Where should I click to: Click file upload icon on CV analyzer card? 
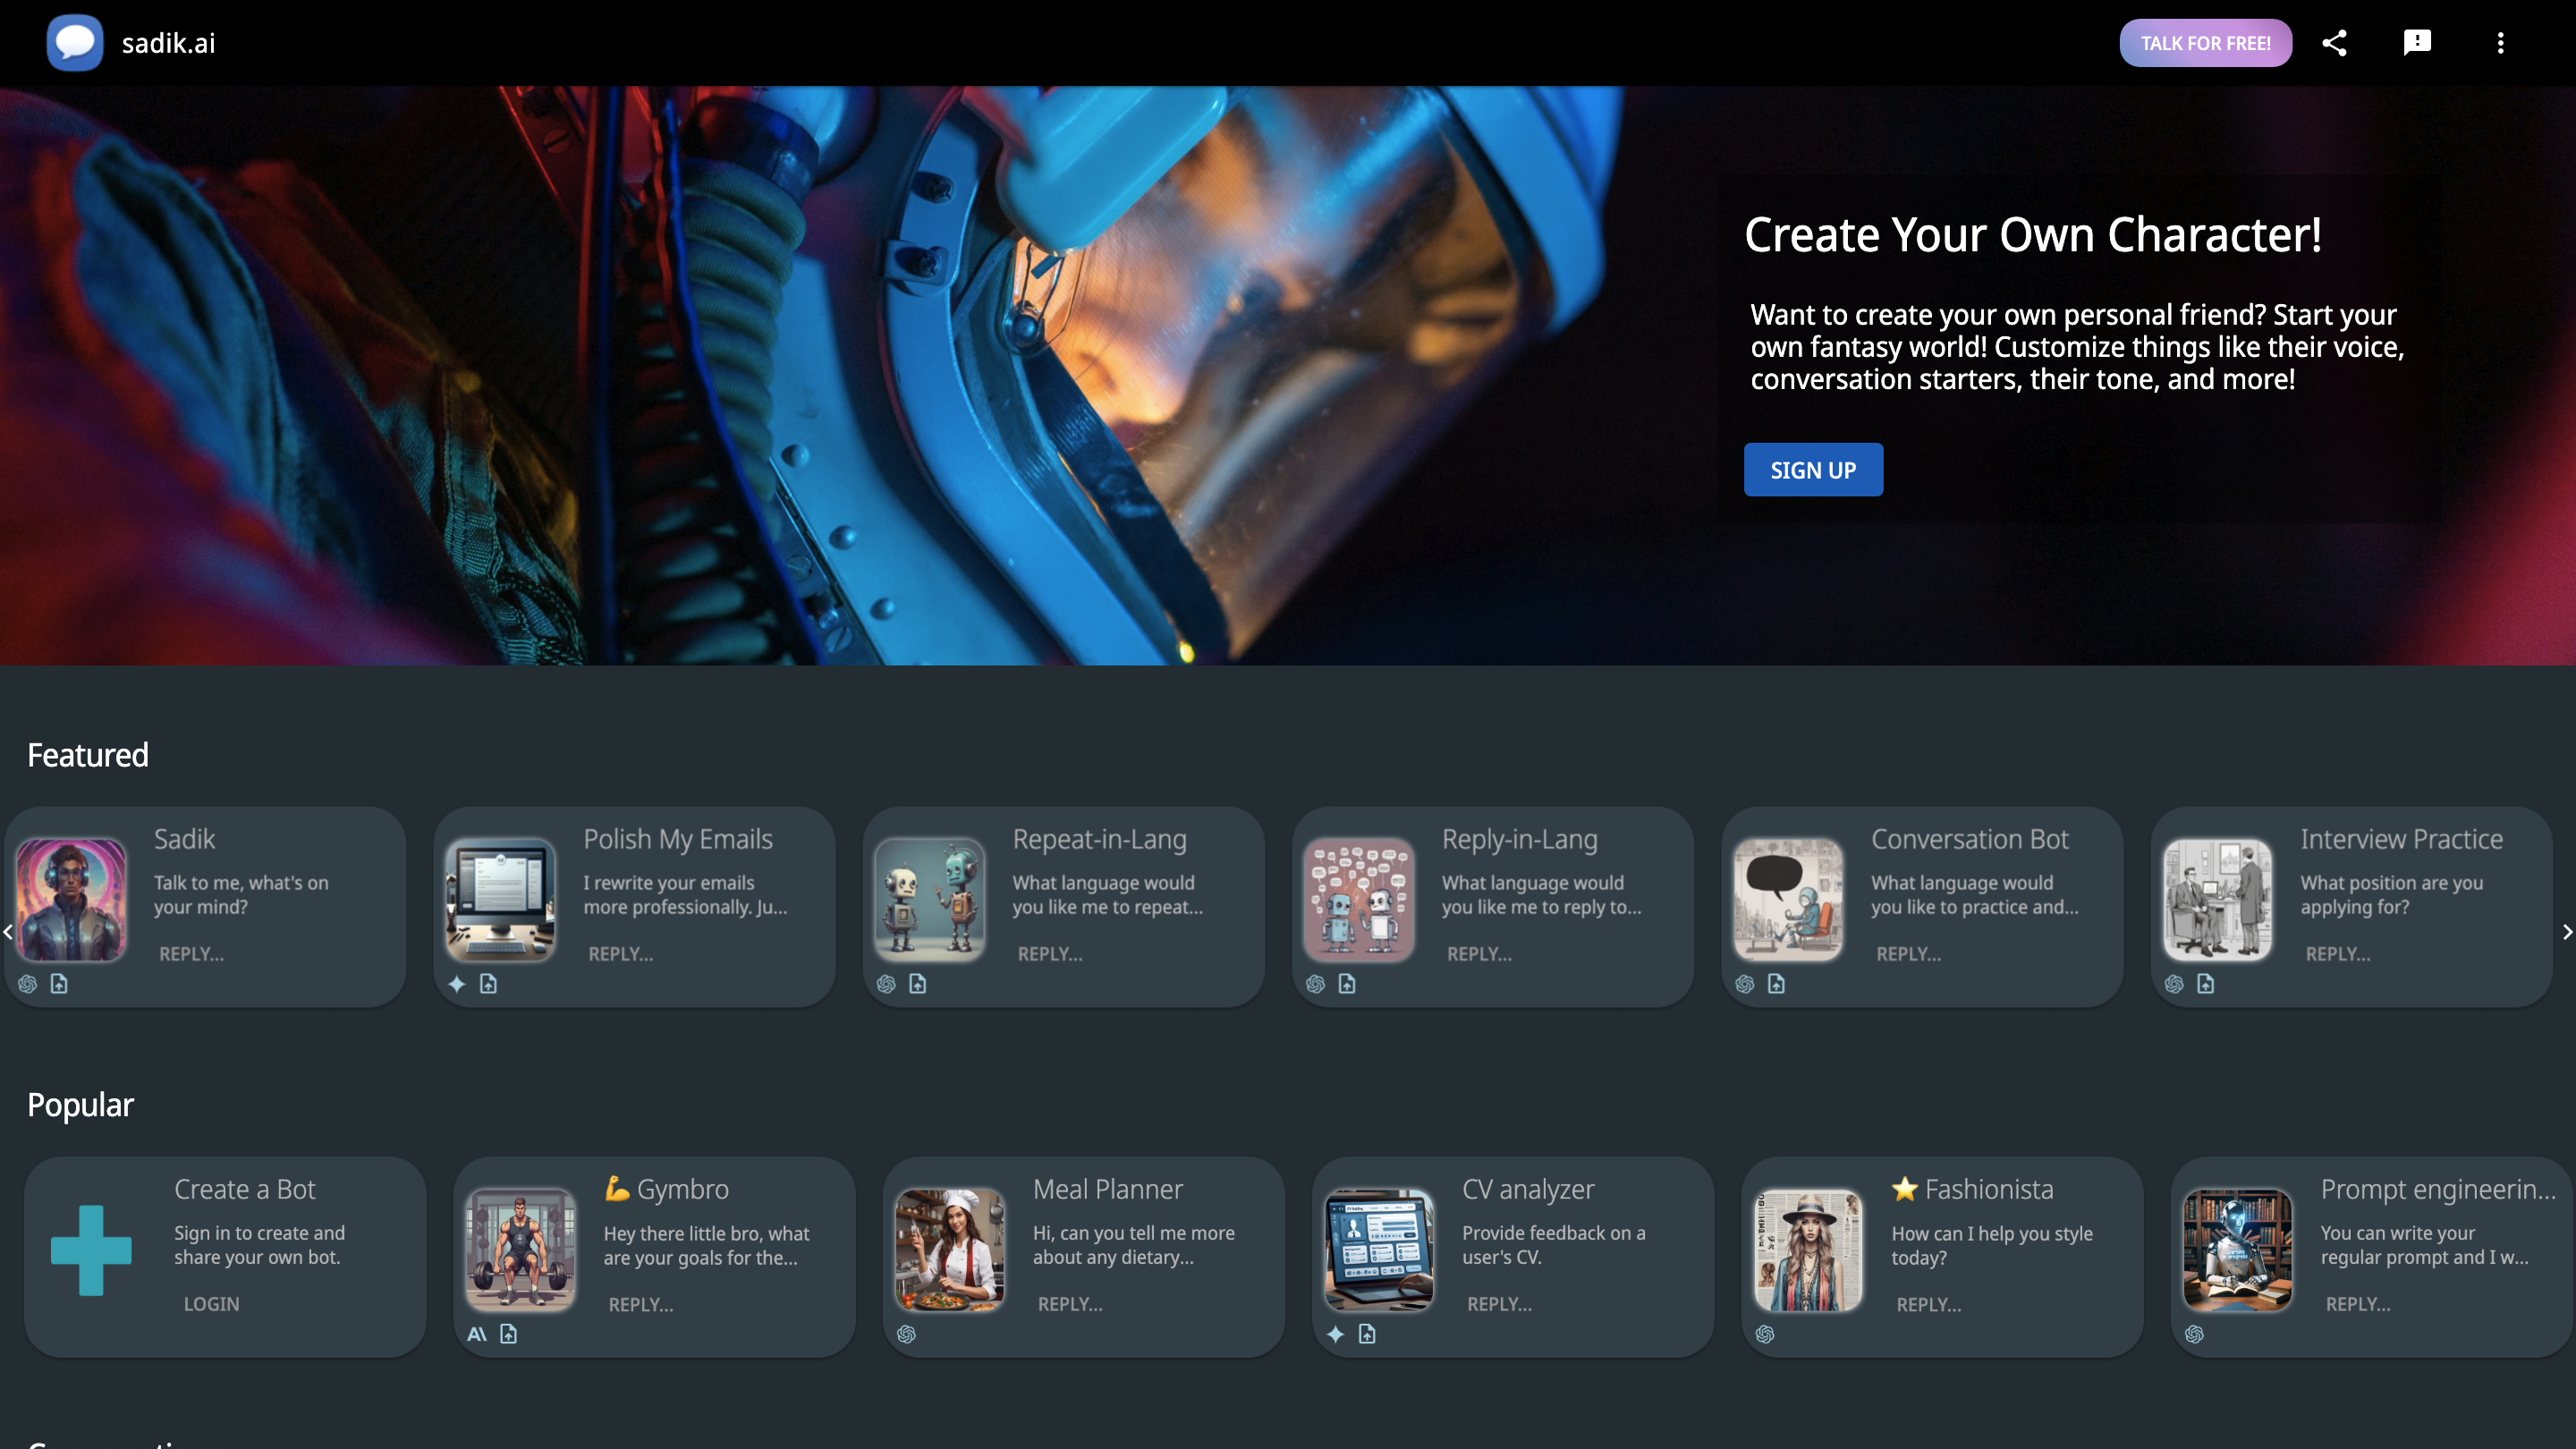pos(1367,1334)
